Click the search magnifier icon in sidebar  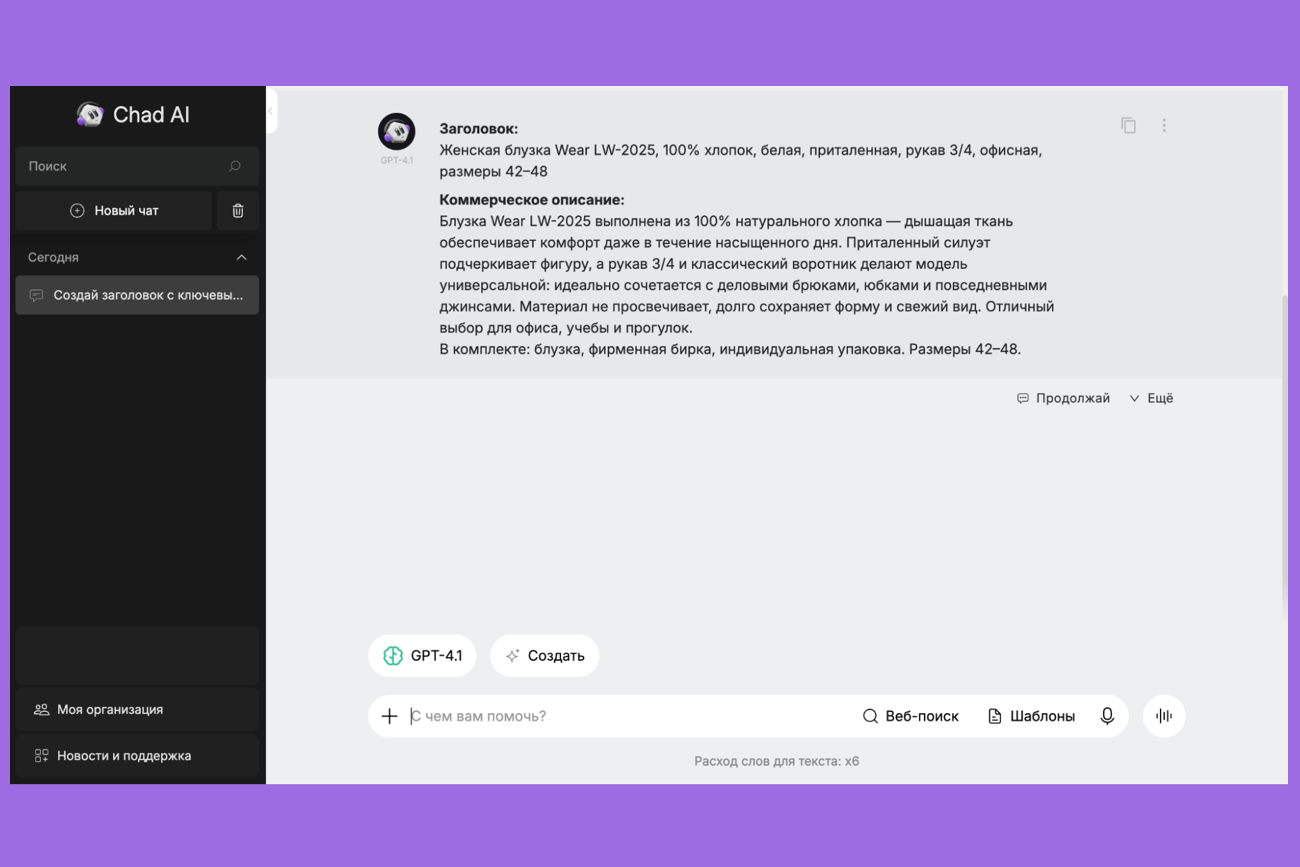tap(235, 166)
